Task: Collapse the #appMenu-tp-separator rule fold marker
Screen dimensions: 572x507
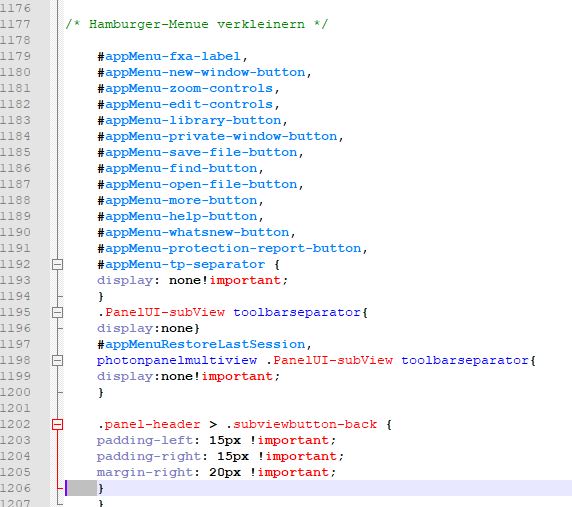Action: (57, 264)
